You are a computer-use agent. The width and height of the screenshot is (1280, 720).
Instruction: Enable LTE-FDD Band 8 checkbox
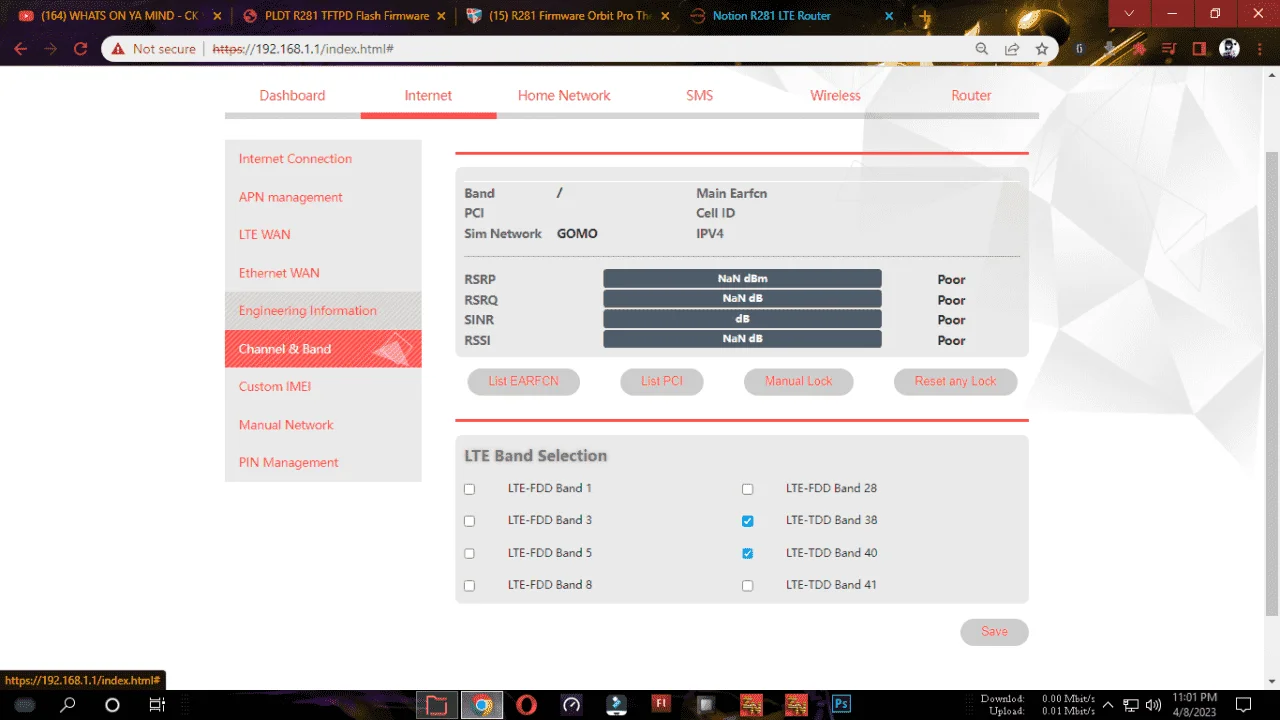point(469,586)
